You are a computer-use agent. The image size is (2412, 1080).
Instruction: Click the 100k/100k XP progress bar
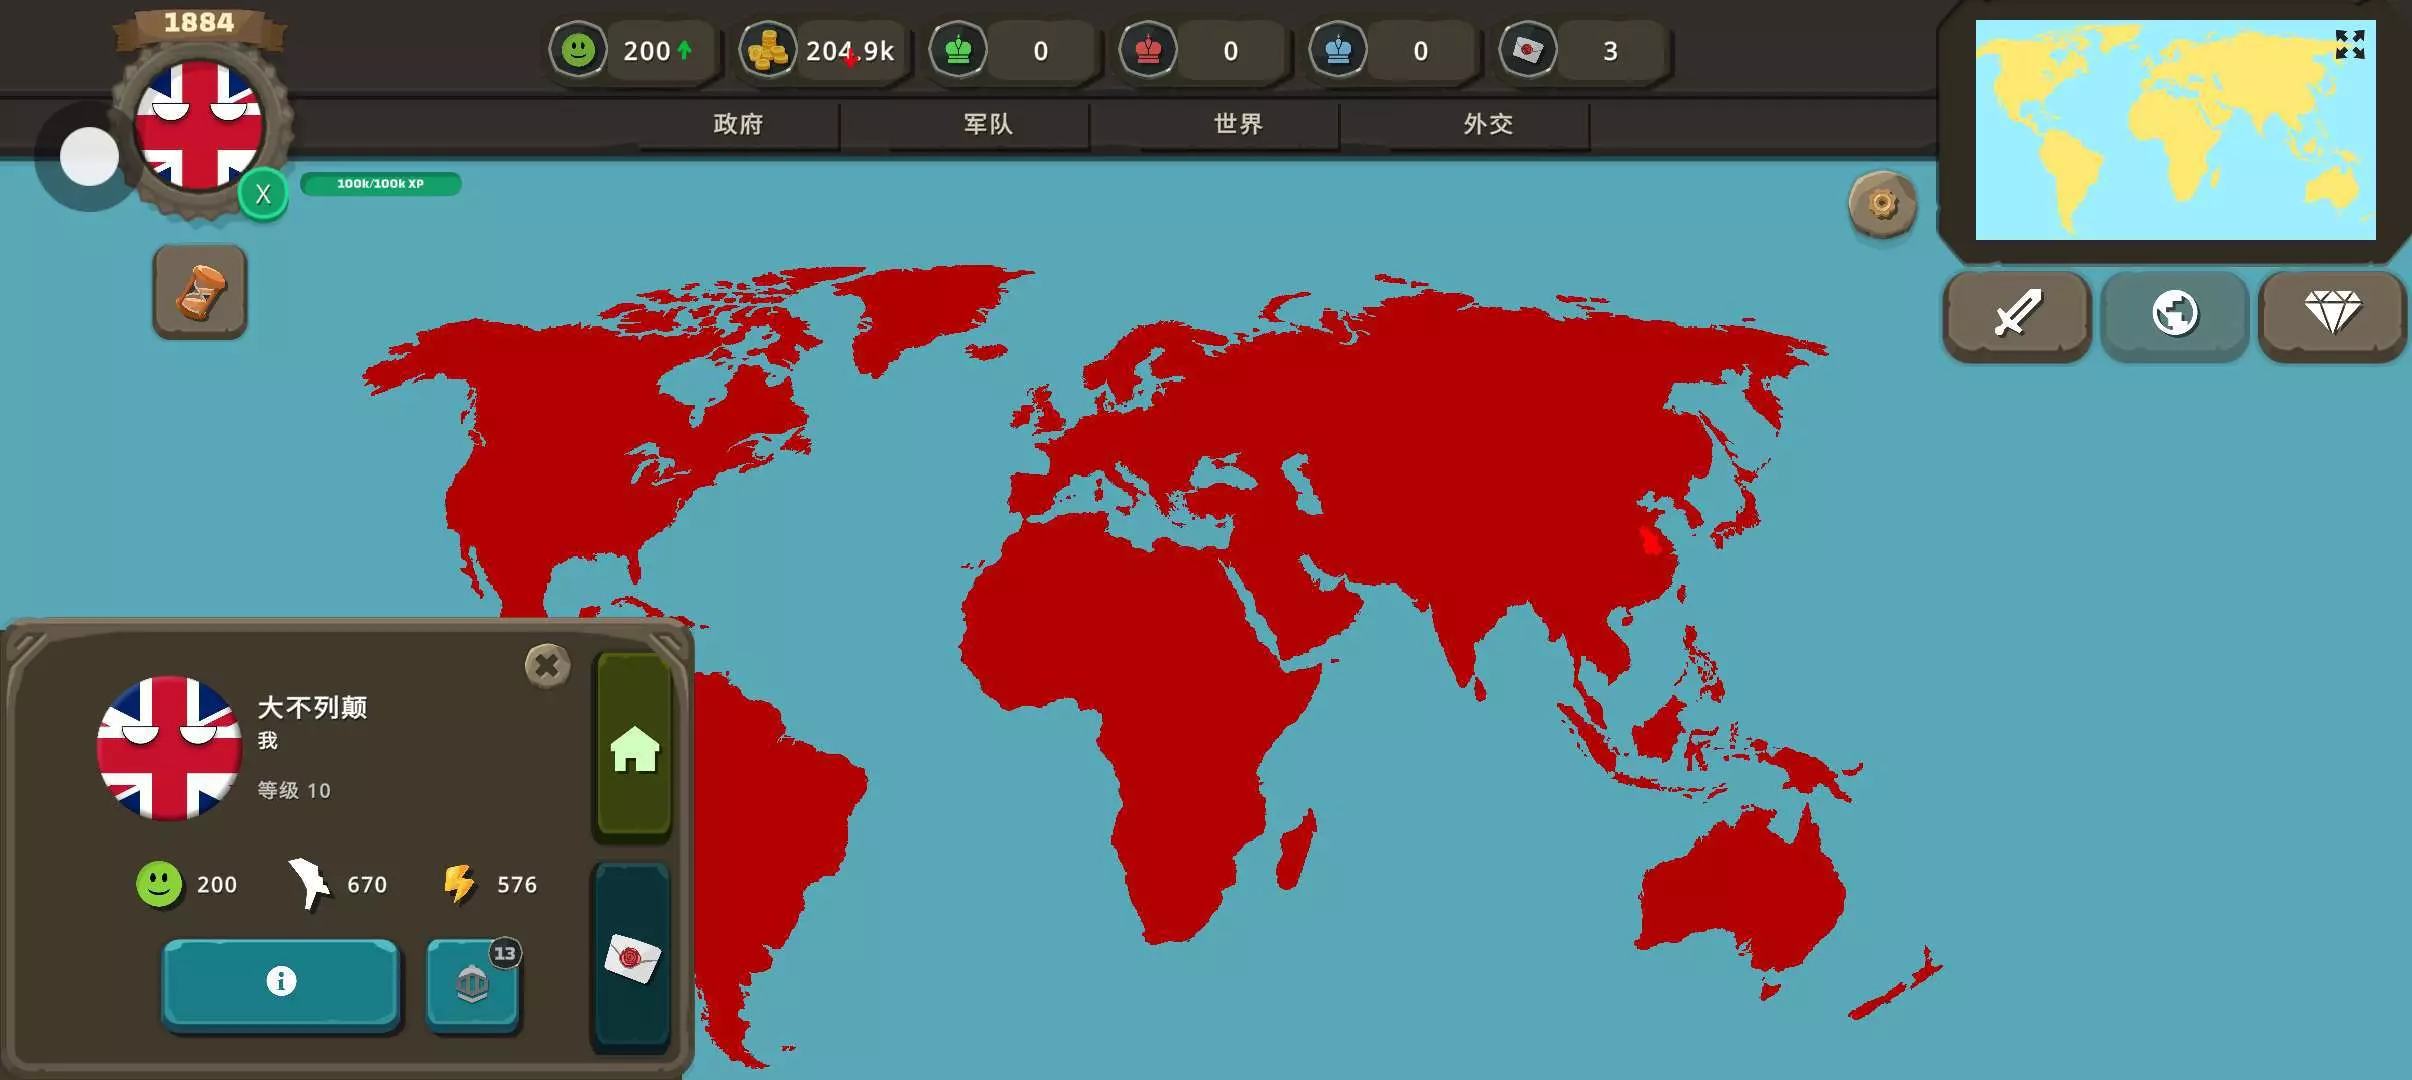click(x=380, y=184)
